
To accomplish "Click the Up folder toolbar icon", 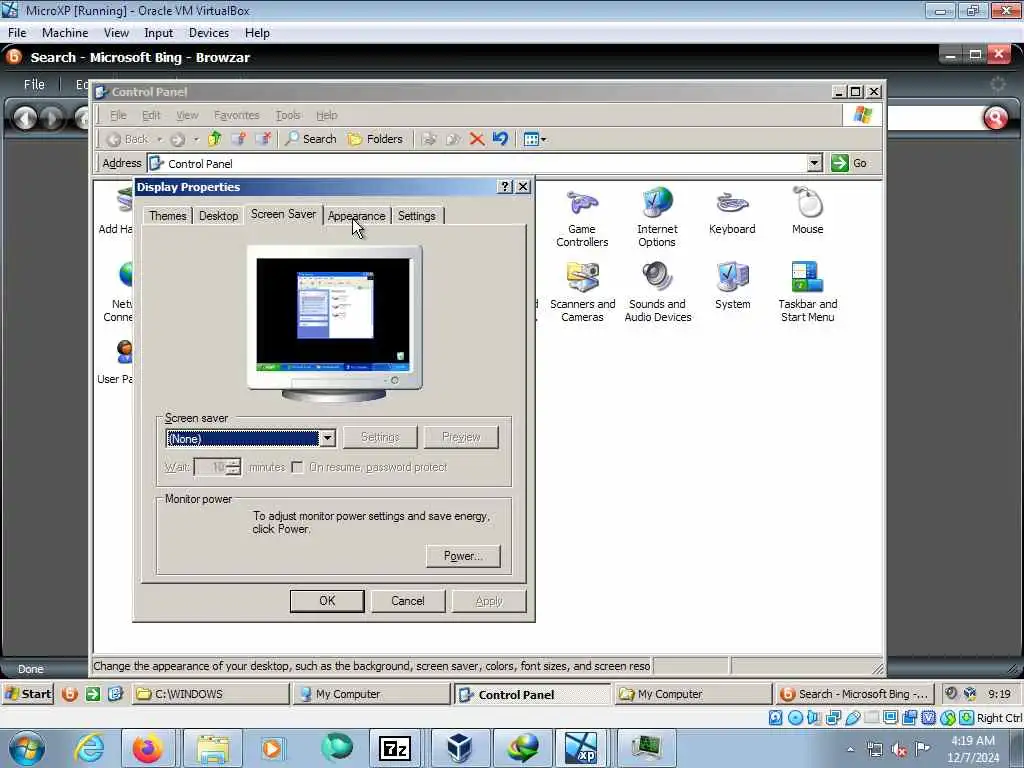I will 214,139.
